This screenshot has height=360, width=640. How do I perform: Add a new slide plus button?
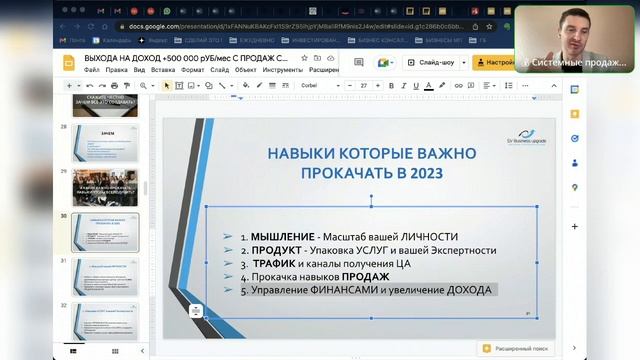(x=69, y=85)
